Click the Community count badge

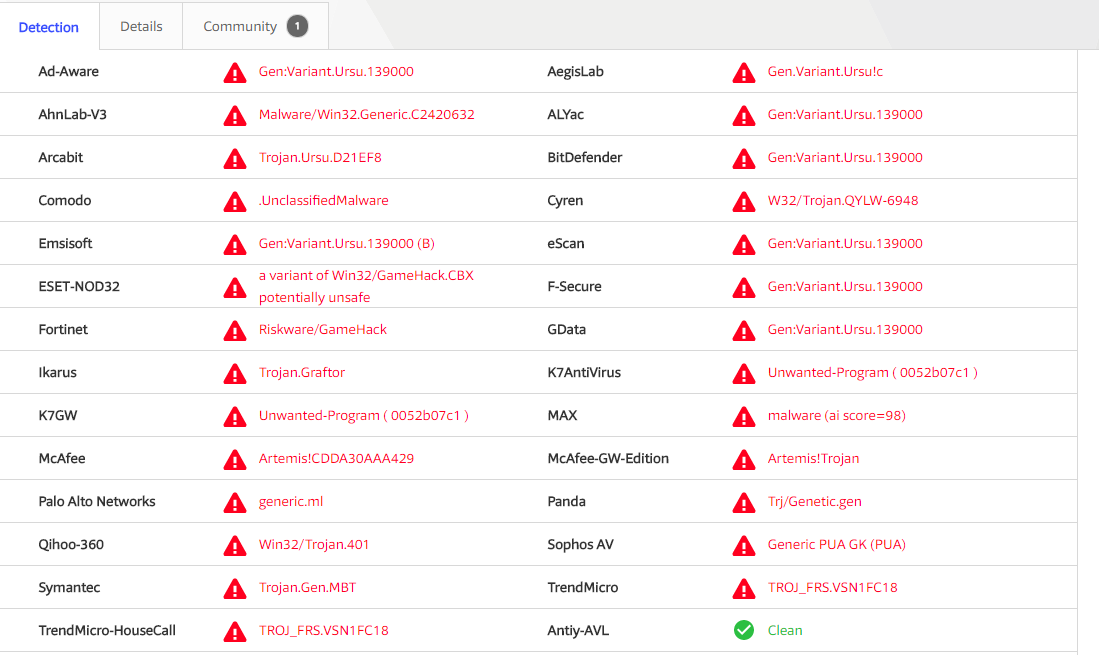297,27
